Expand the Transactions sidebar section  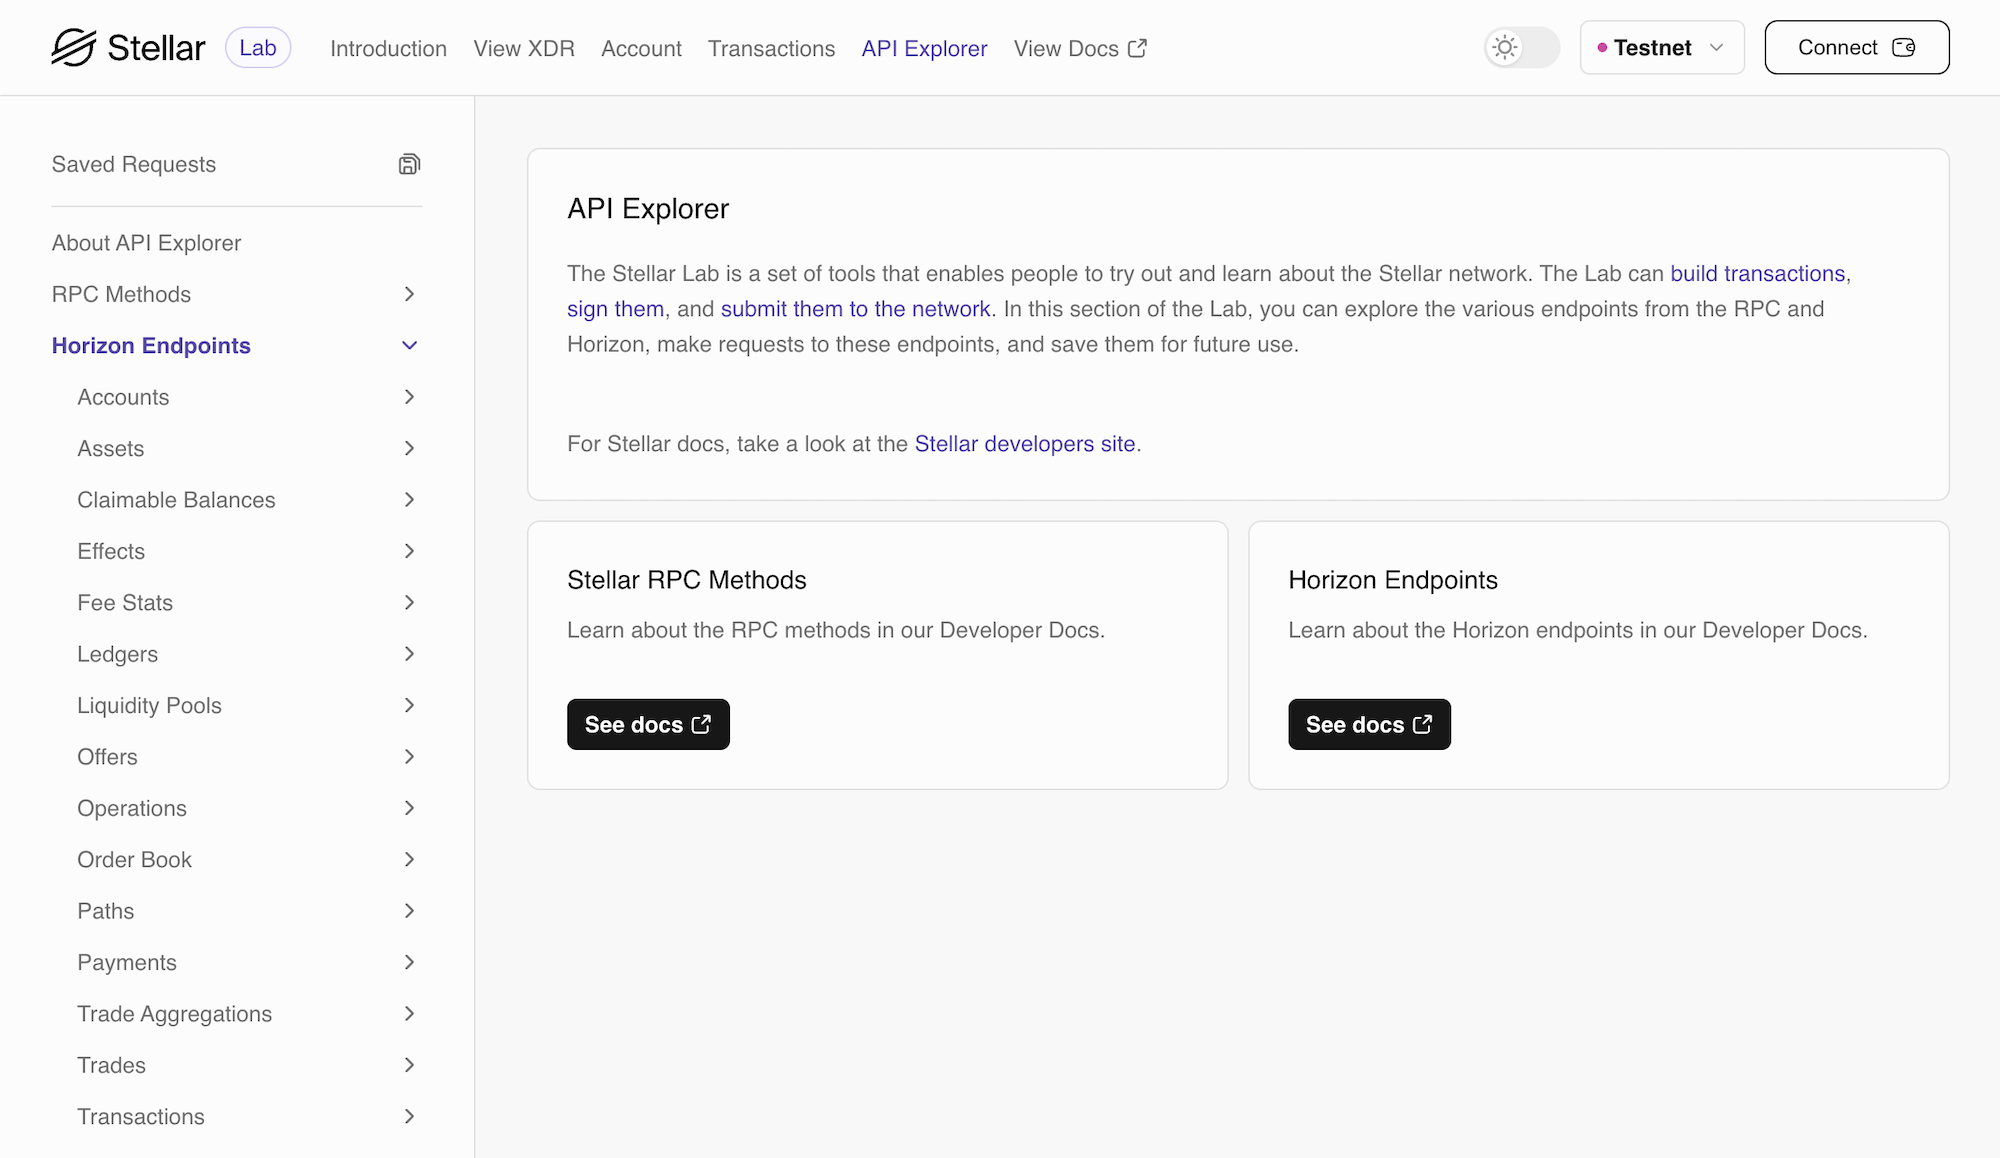click(248, 1117)
